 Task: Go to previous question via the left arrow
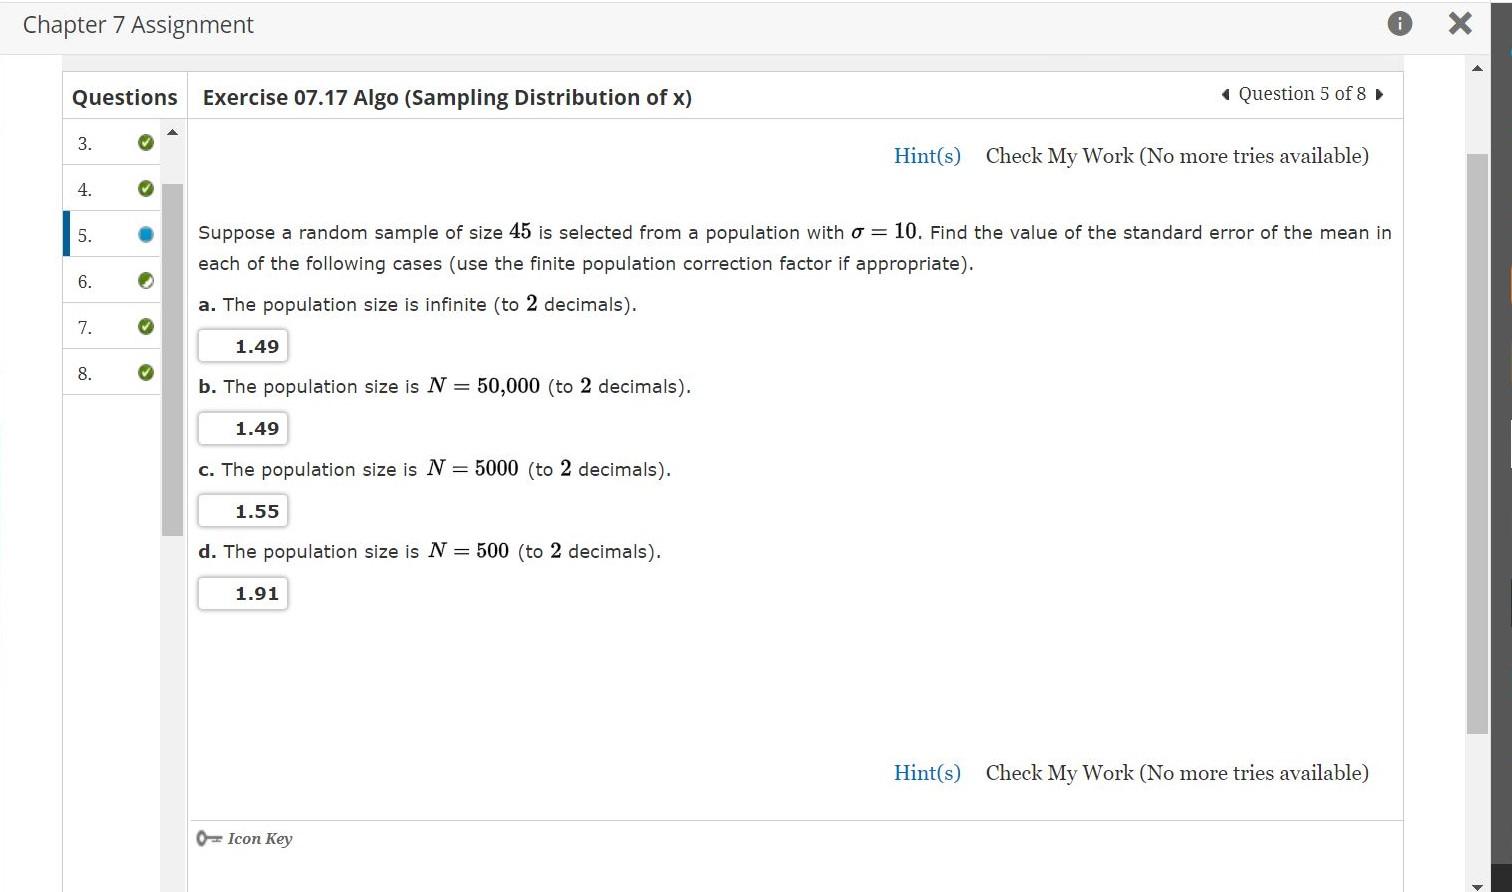[1224, 93]
